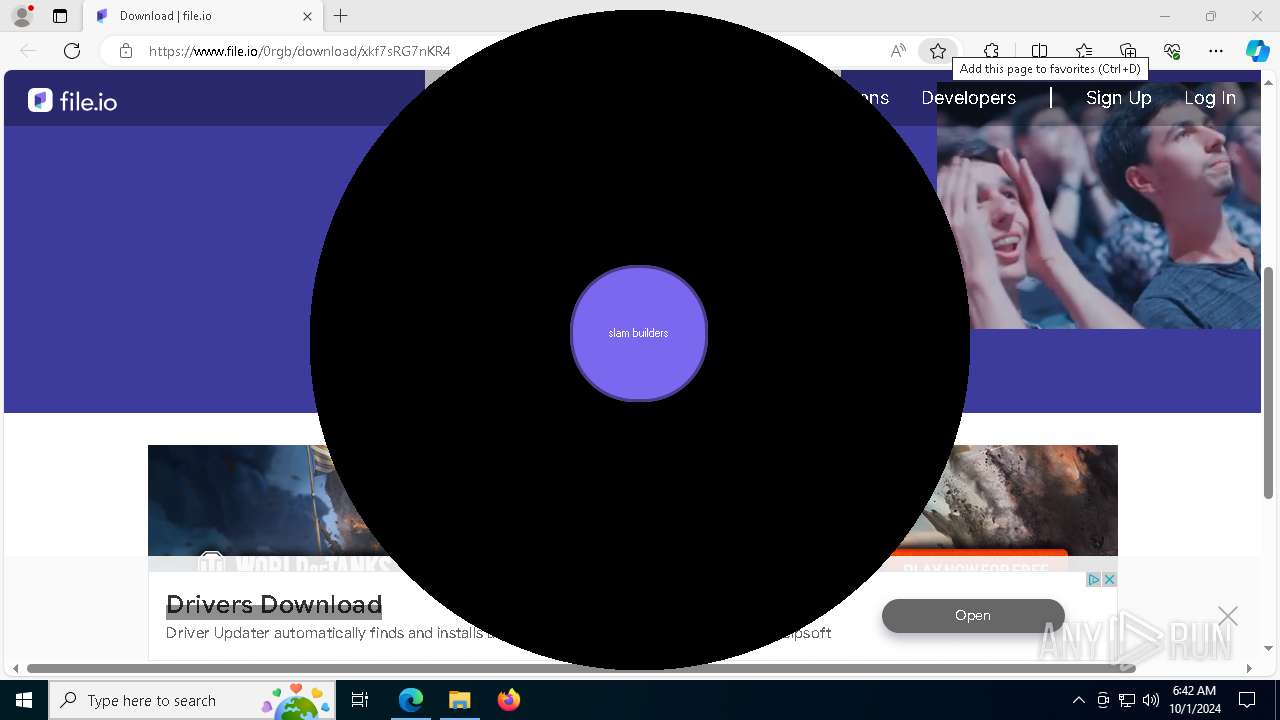Open the browser Extensions icon
The height and width of the screenshot is (720, 1280).
pos(991,51)
